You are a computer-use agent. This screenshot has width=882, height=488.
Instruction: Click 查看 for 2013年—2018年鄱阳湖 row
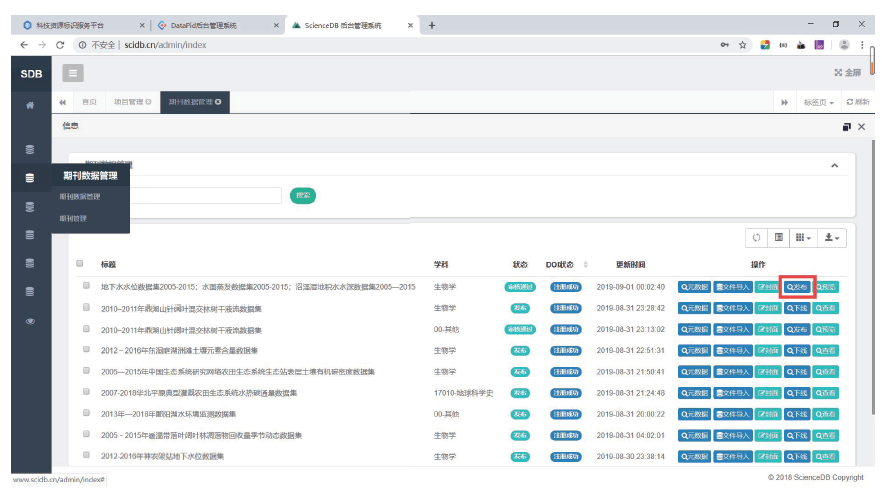pyautogui.click(x=826, y=414)
